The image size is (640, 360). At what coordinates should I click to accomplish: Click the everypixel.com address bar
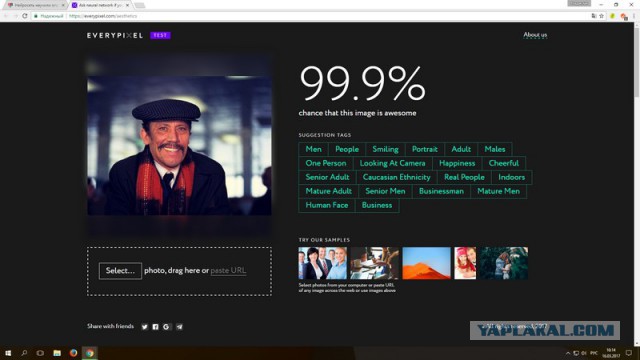310,16
